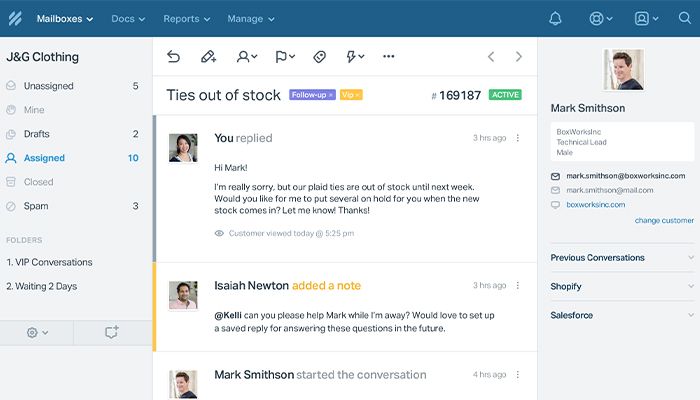The height and width of the screenshot is (400, 700).
Task: Open the Reports menu
Action: pyautogui.click(x=186, y=18)
